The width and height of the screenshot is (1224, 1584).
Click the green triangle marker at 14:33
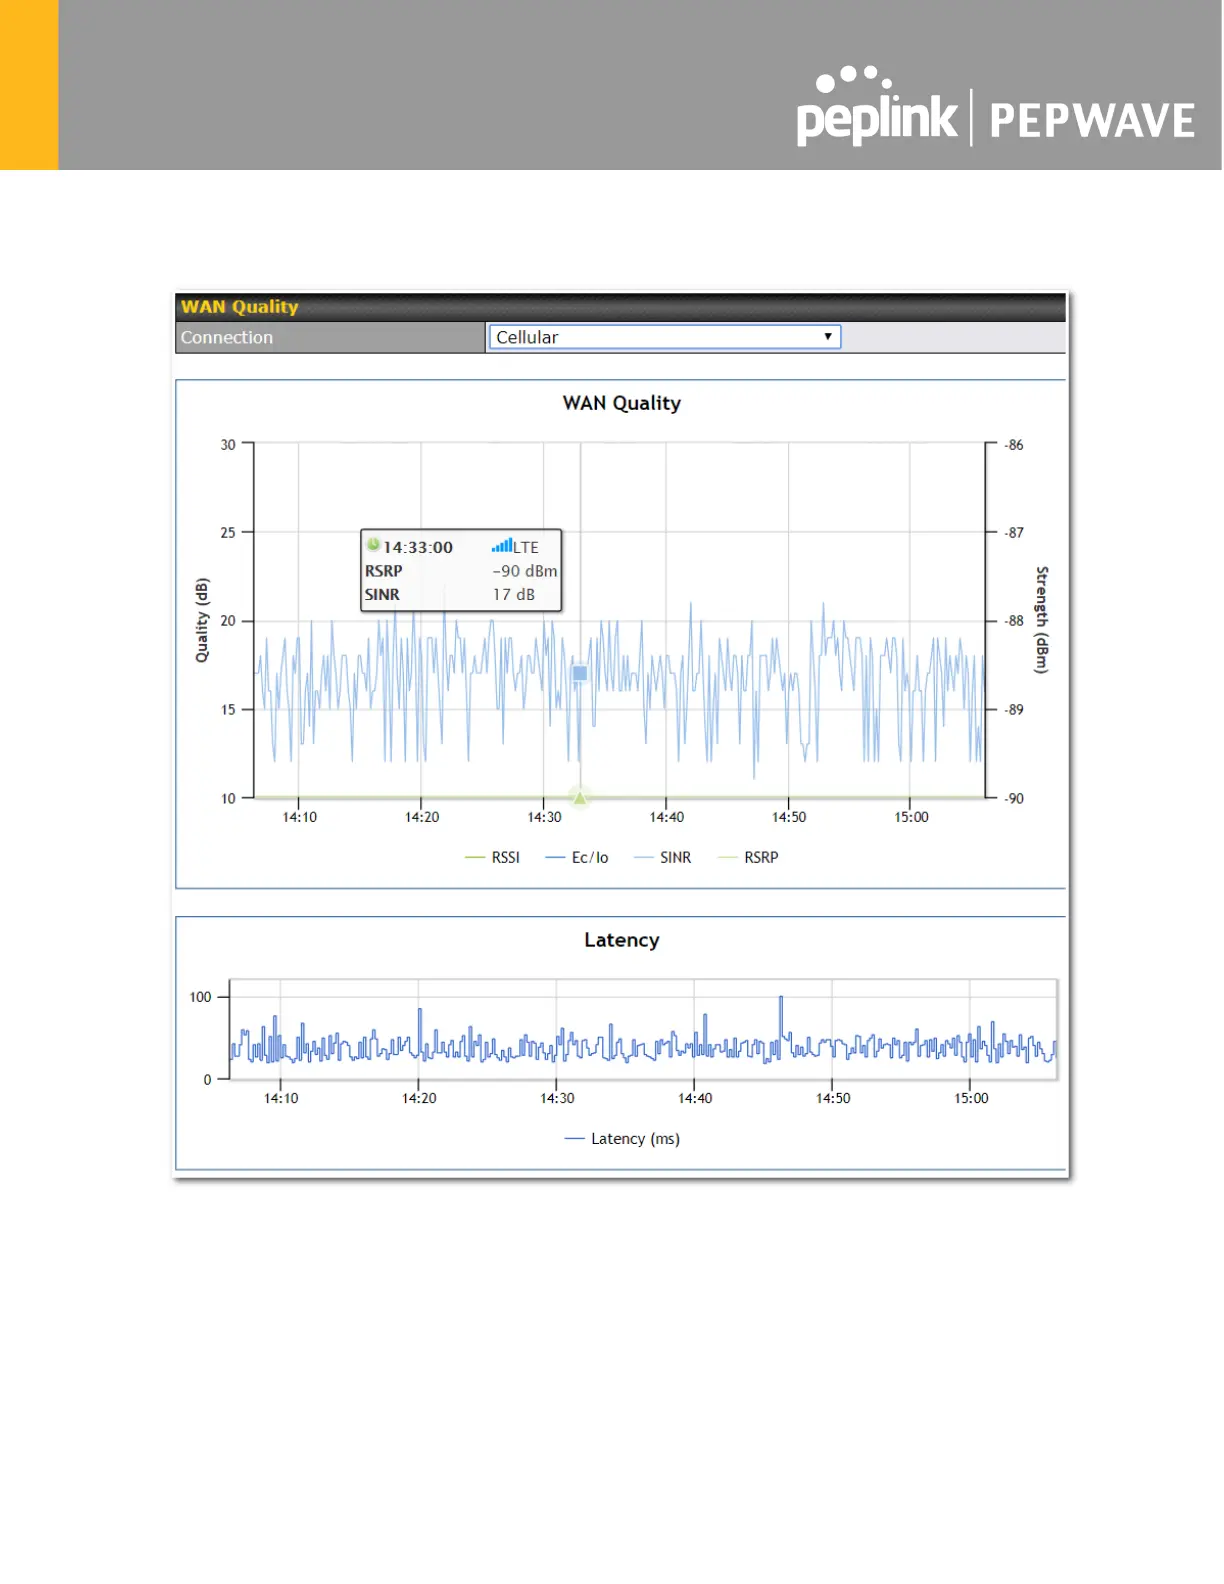coord(580,797)
